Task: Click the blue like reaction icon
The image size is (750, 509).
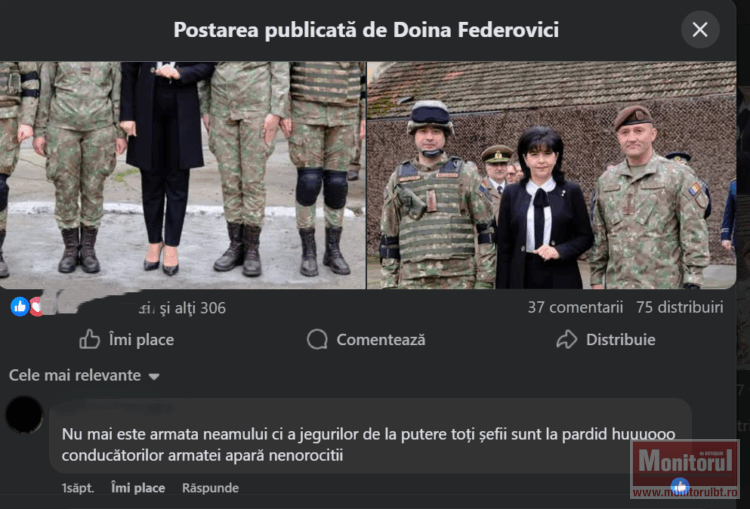Action: tap(20, 307)
